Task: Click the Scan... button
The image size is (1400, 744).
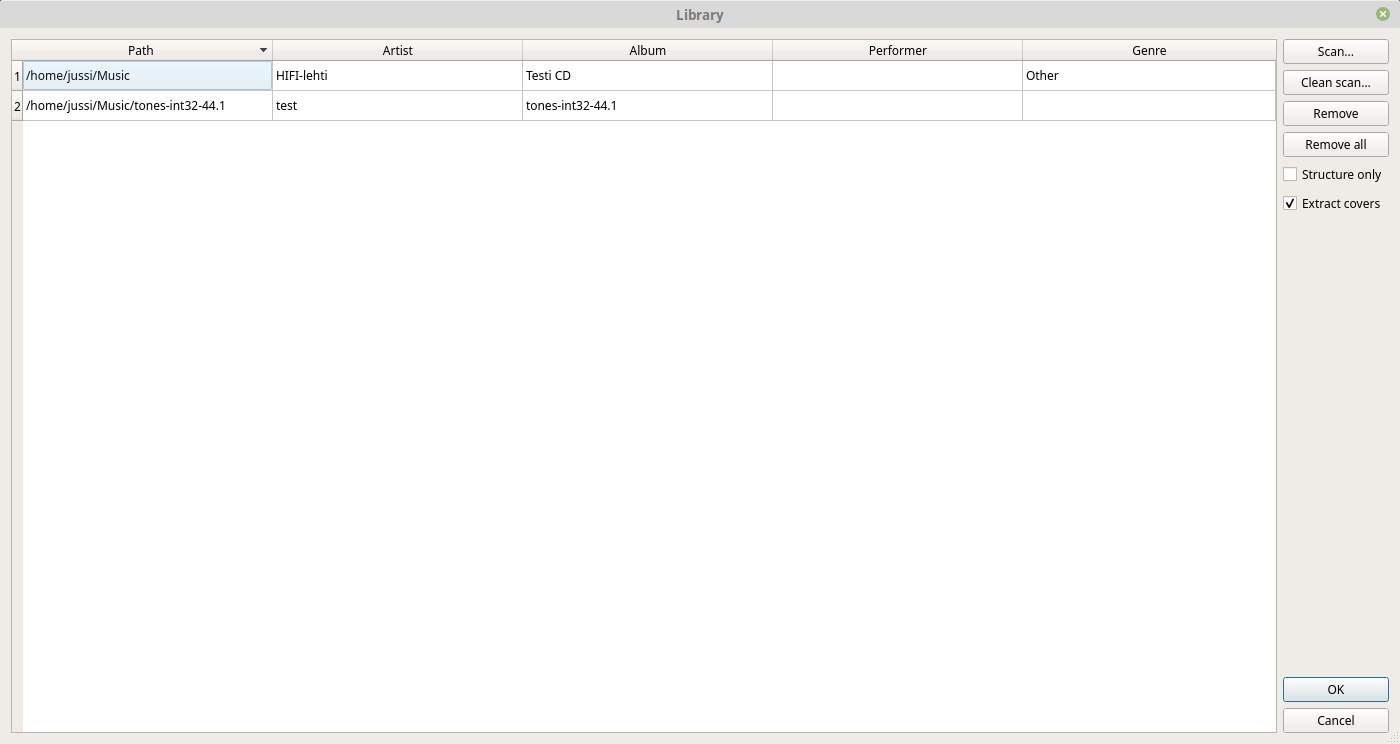Action: 1335,51
